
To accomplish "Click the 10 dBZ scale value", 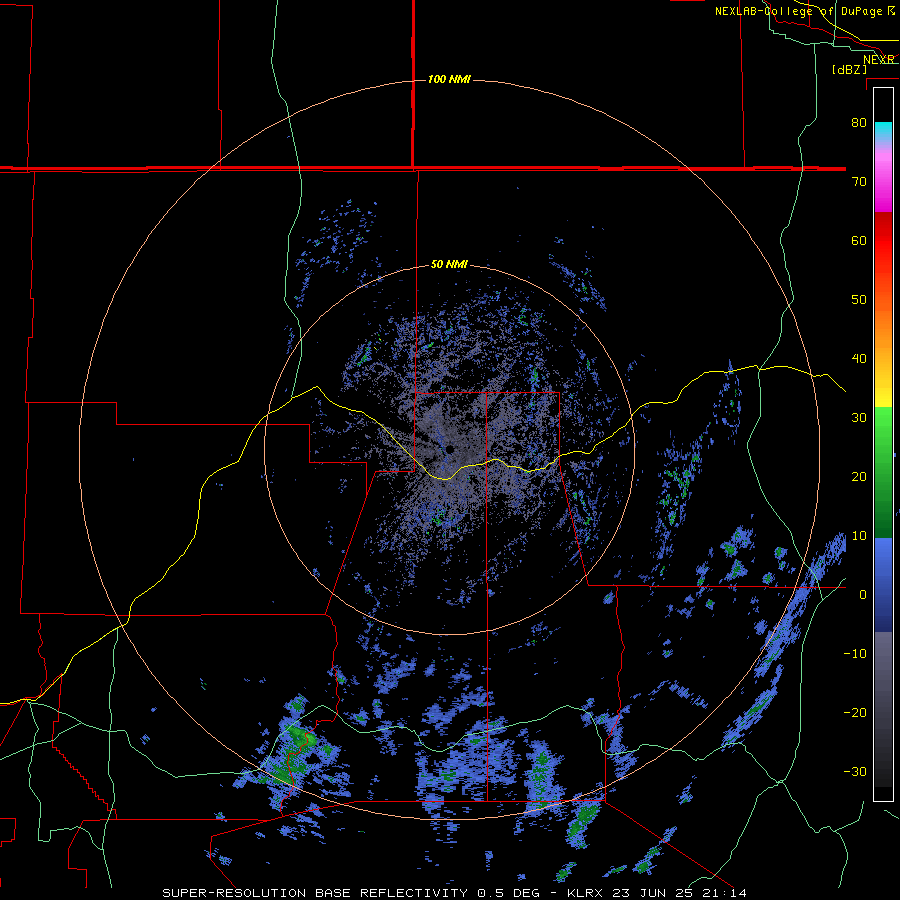I will [x=859, y=536].
